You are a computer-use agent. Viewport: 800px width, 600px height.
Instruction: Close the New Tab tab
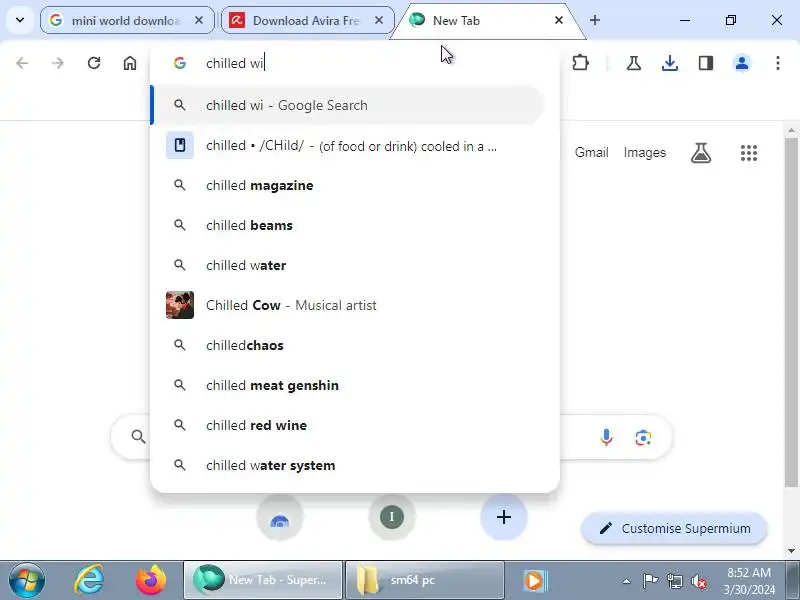(559, 20)
